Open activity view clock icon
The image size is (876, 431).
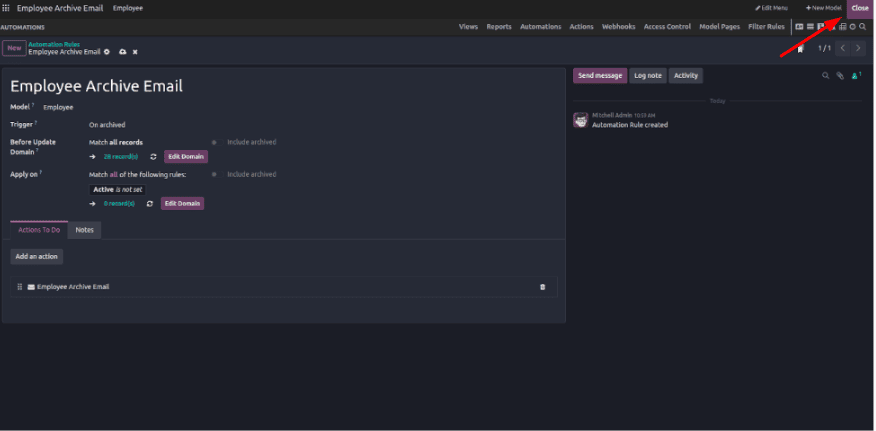[853, 26]
